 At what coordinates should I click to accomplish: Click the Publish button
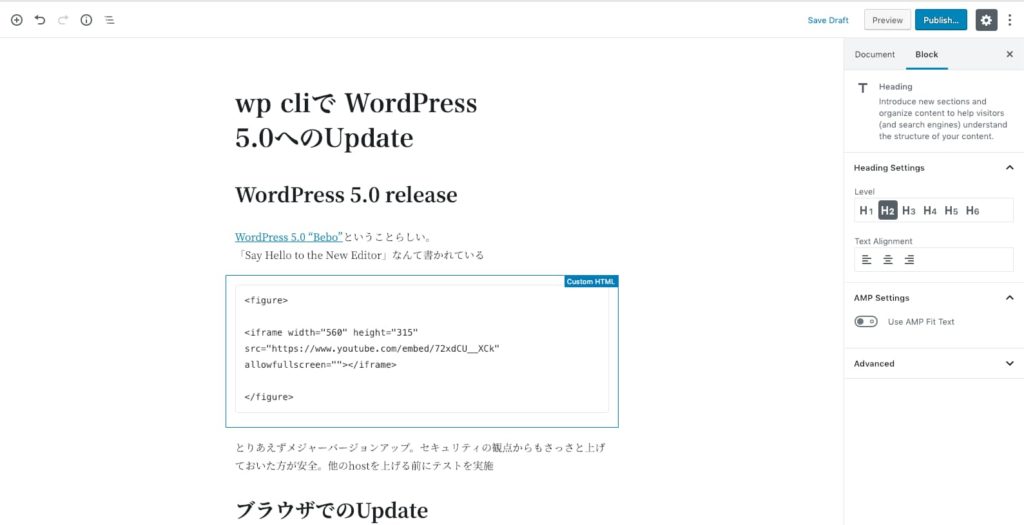[x=940, y=20]
